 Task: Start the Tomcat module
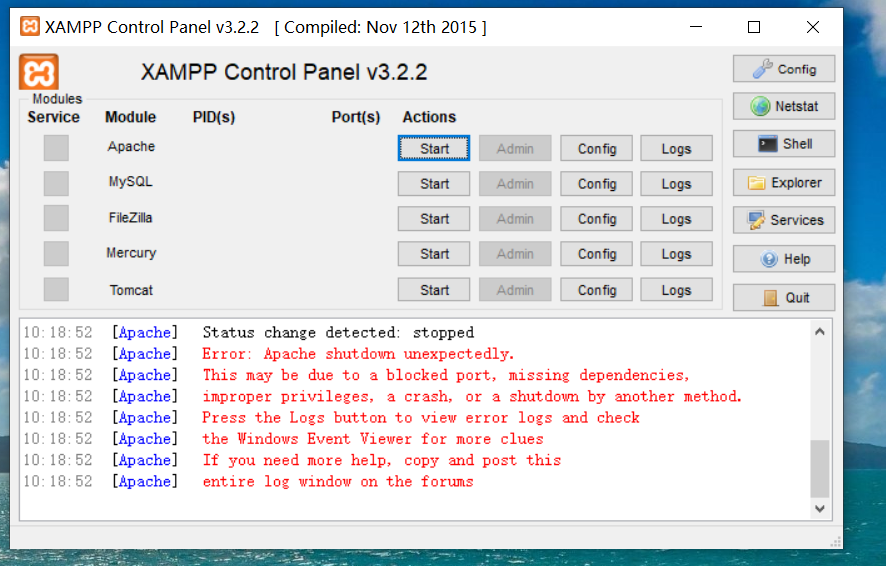(434, 289)
